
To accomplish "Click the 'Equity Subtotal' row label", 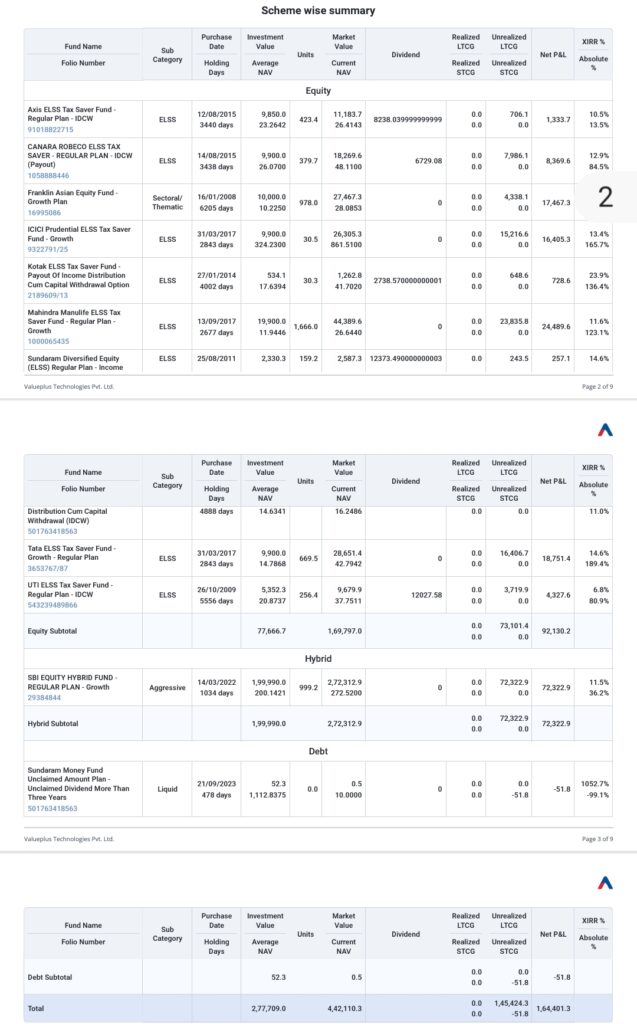I will coord(52,632).
